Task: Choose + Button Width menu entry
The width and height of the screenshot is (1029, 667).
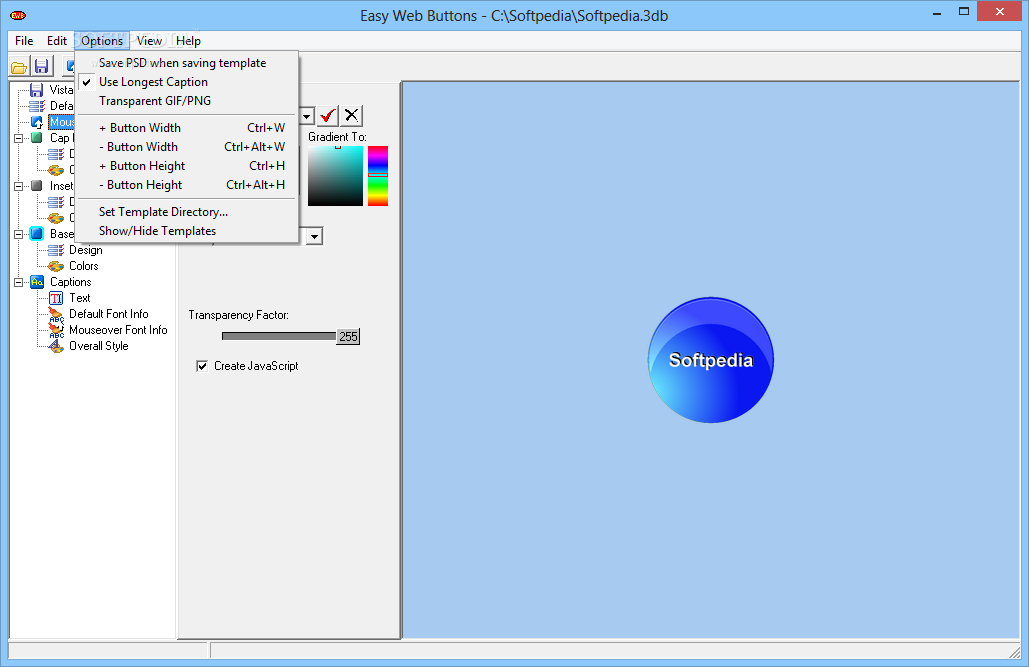Action: tap(186, 128)
